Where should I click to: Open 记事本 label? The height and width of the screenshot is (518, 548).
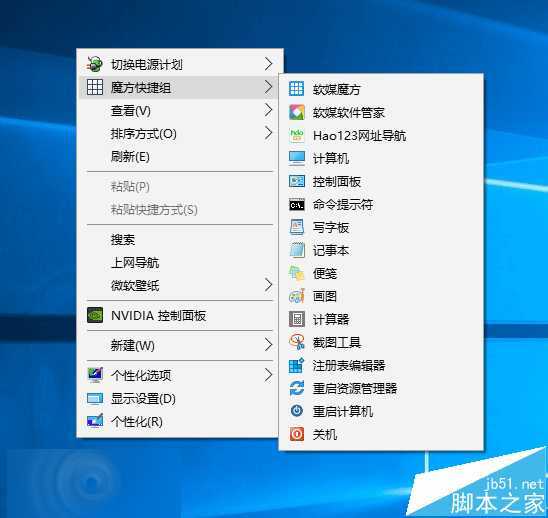331,251
